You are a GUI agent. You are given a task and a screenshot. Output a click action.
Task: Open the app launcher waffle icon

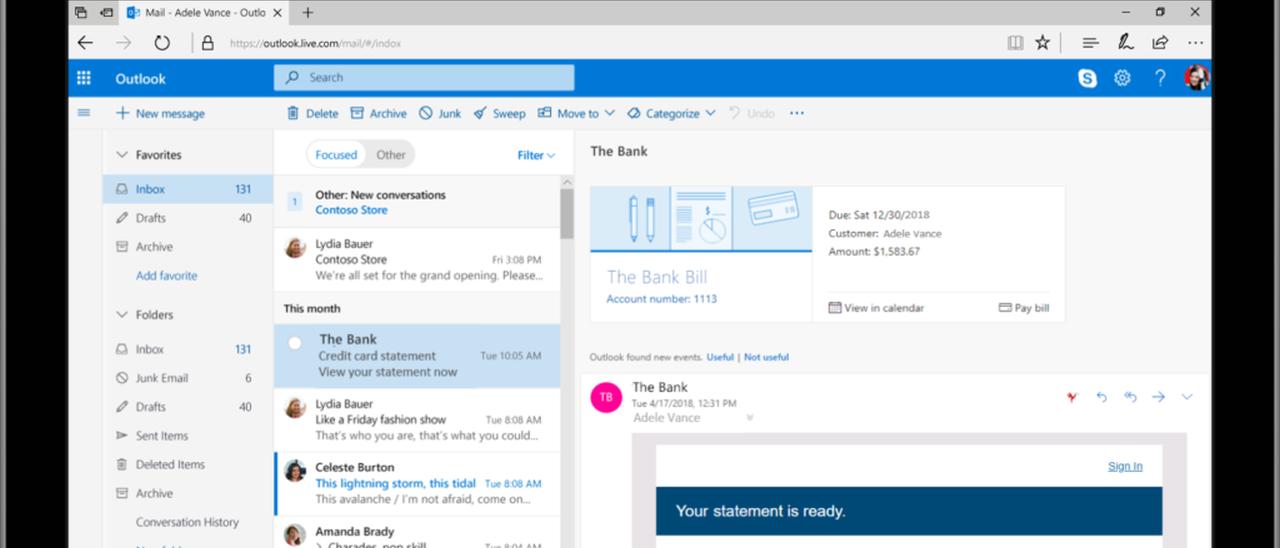[x=84, y=78]
